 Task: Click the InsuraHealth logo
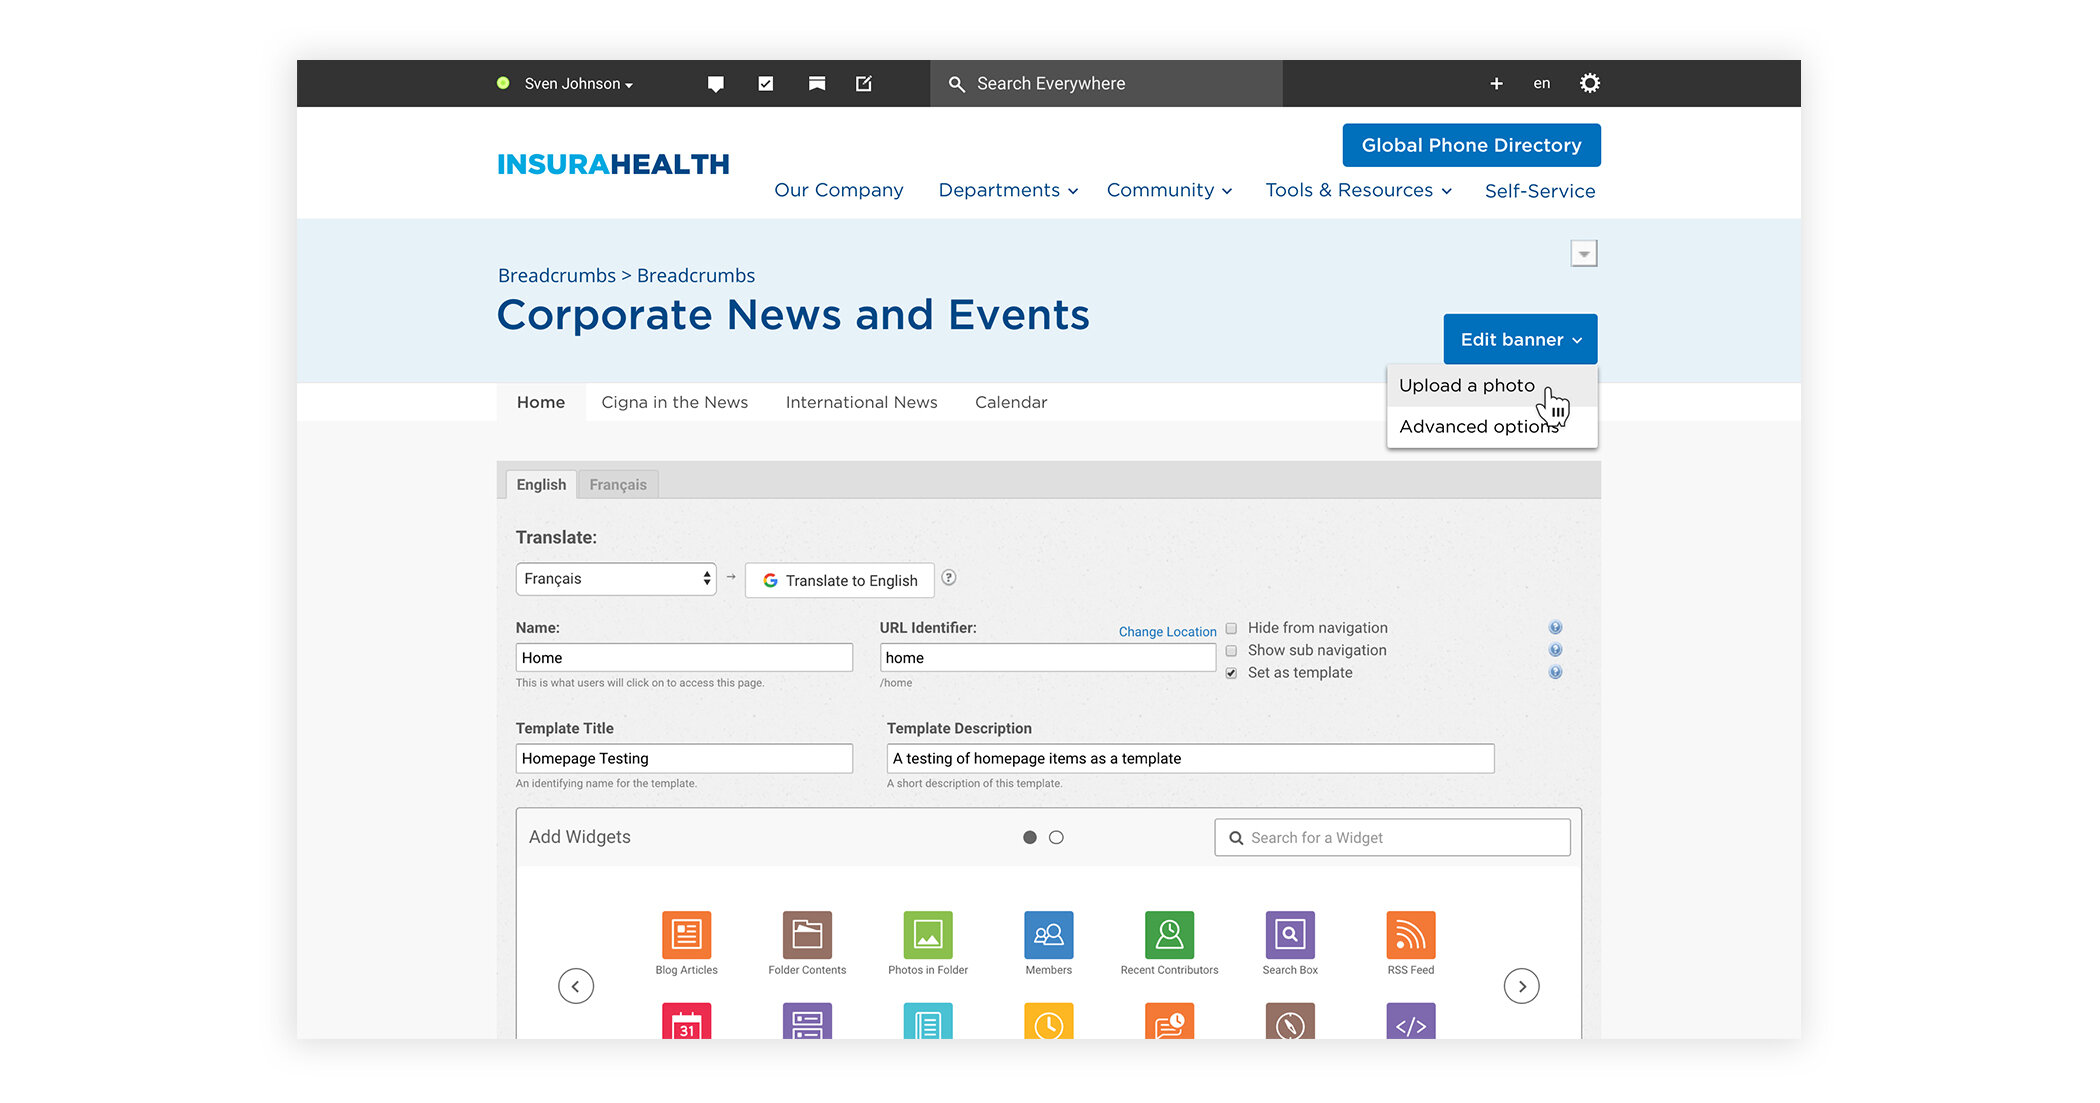click(613, 164)
